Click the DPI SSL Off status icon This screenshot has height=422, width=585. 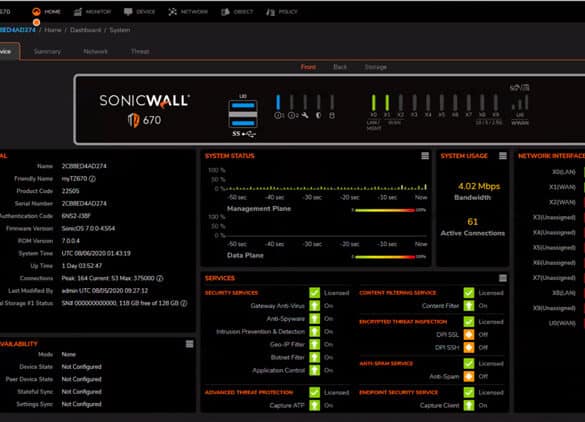[x=469, y=335]
